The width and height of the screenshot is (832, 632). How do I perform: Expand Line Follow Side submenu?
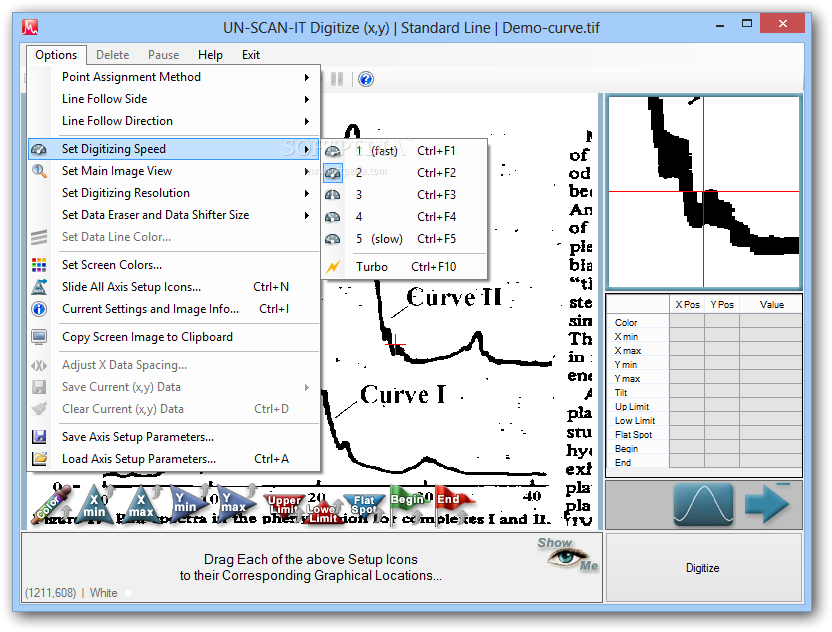[x=174, y=99]
